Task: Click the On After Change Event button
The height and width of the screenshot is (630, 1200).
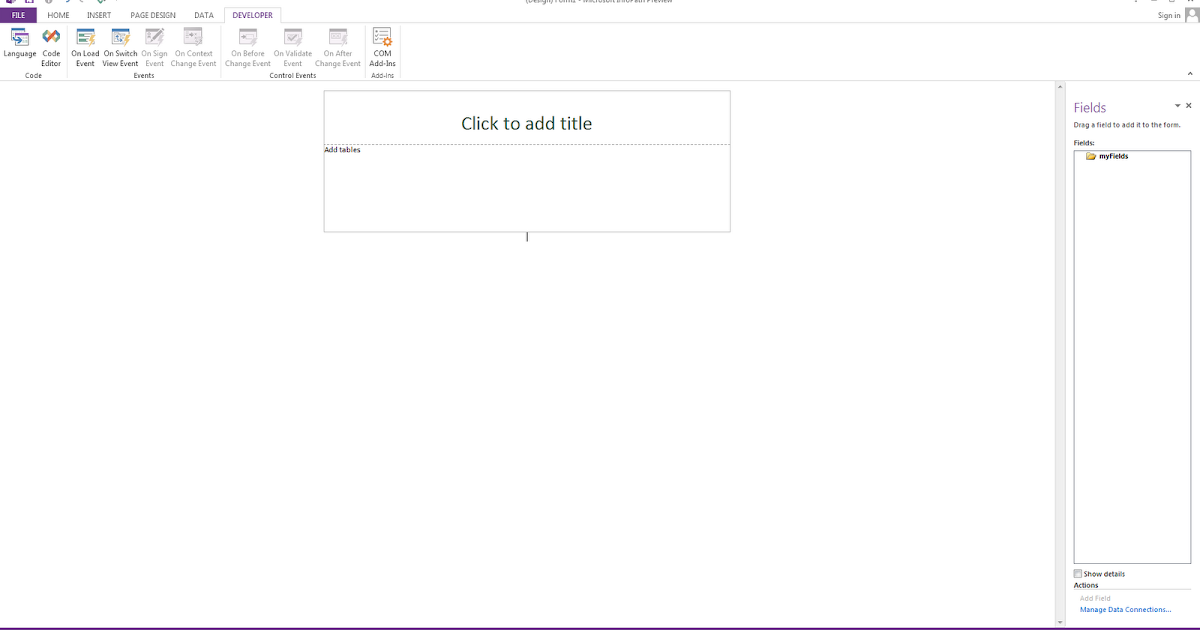Action: pos(338,47)
